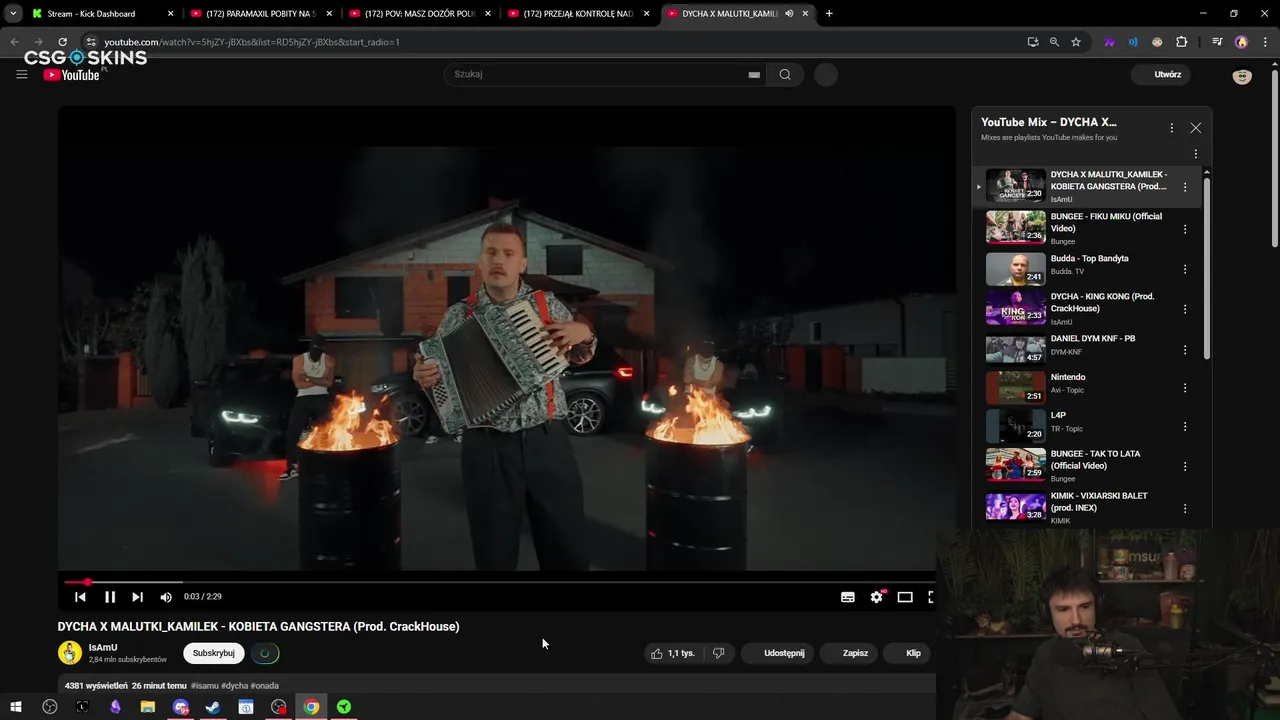Click the Subskrybuj button
The height and width of the screenshot is (720, 1280).
(x=214, y=653)
